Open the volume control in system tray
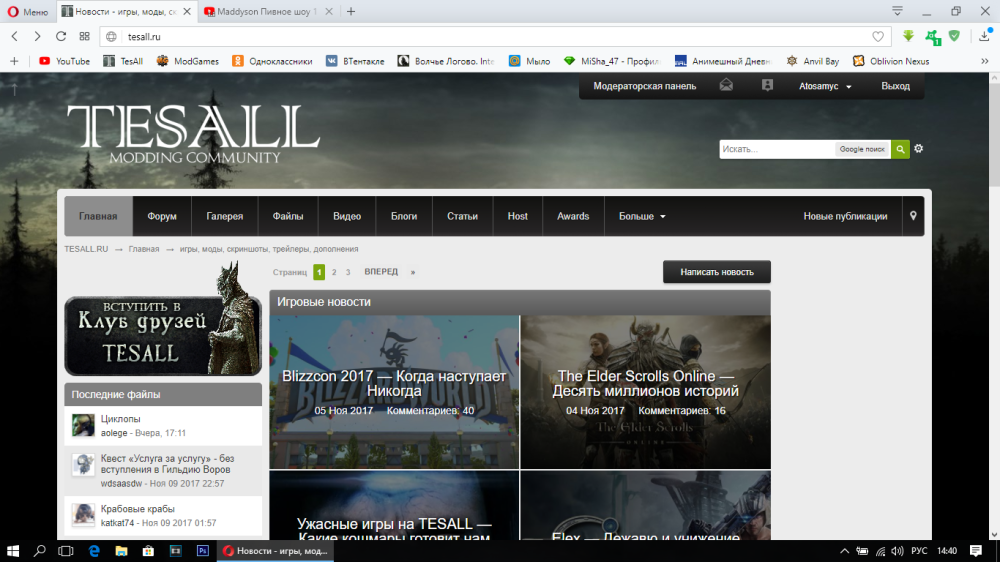Image resolution: width=1000 pixels, height=562 pixels. (x=897, y=551)
